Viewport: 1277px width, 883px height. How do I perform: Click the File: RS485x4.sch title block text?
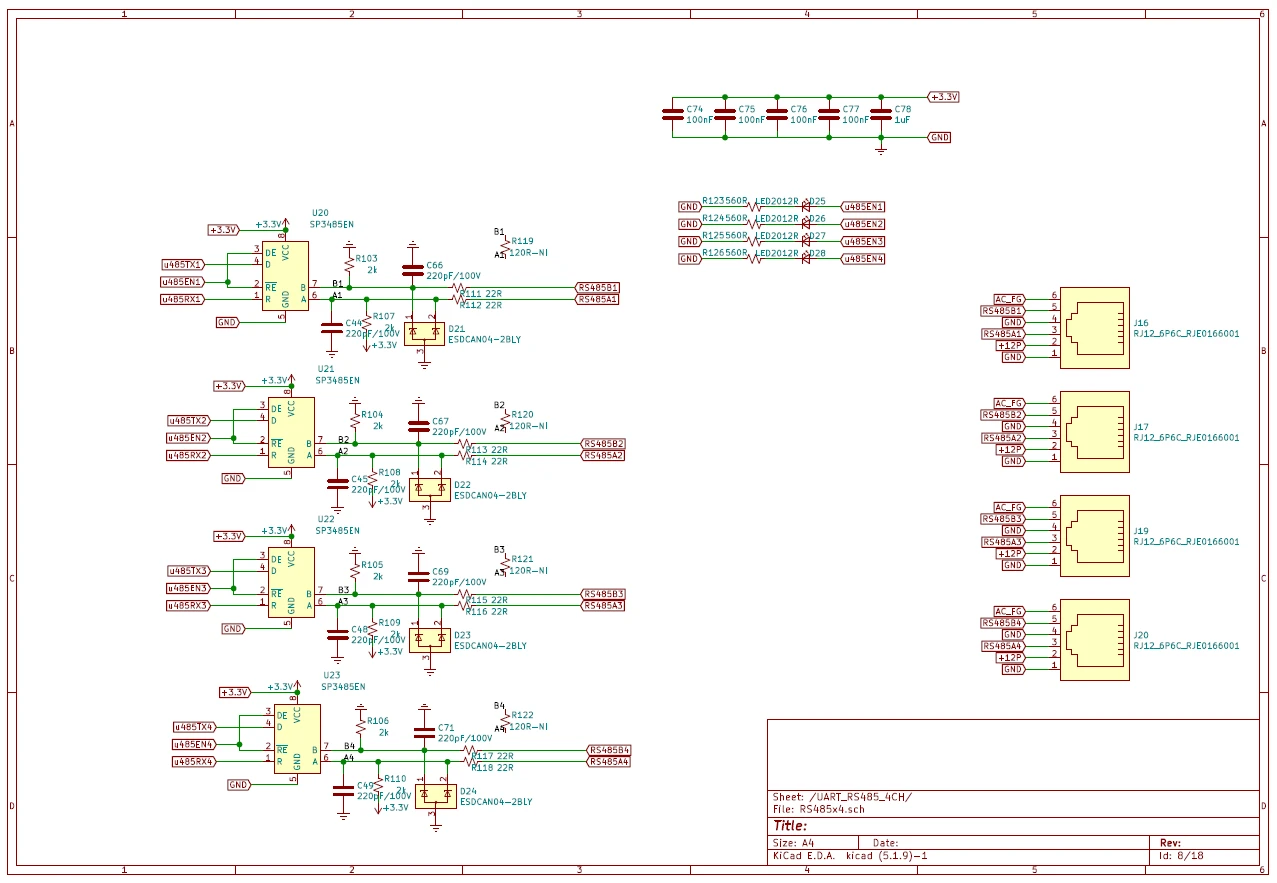point(820,809)
